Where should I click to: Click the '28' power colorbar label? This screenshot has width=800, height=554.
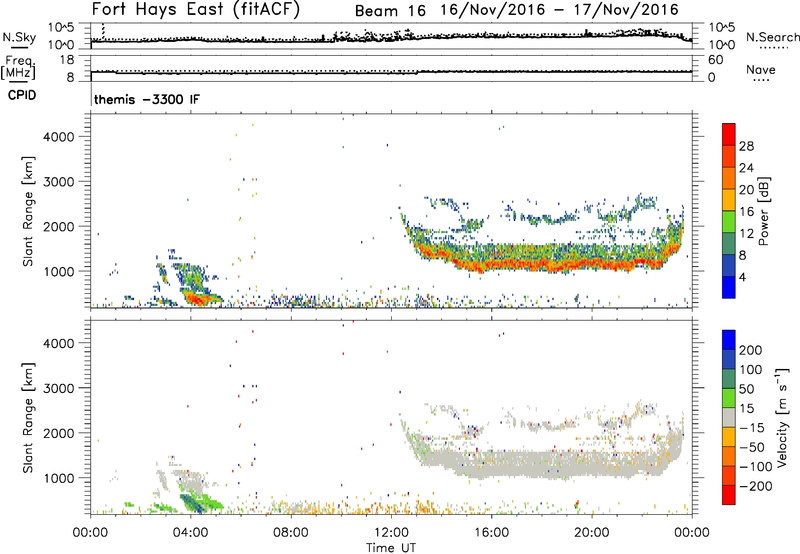(x=746, y=146)
